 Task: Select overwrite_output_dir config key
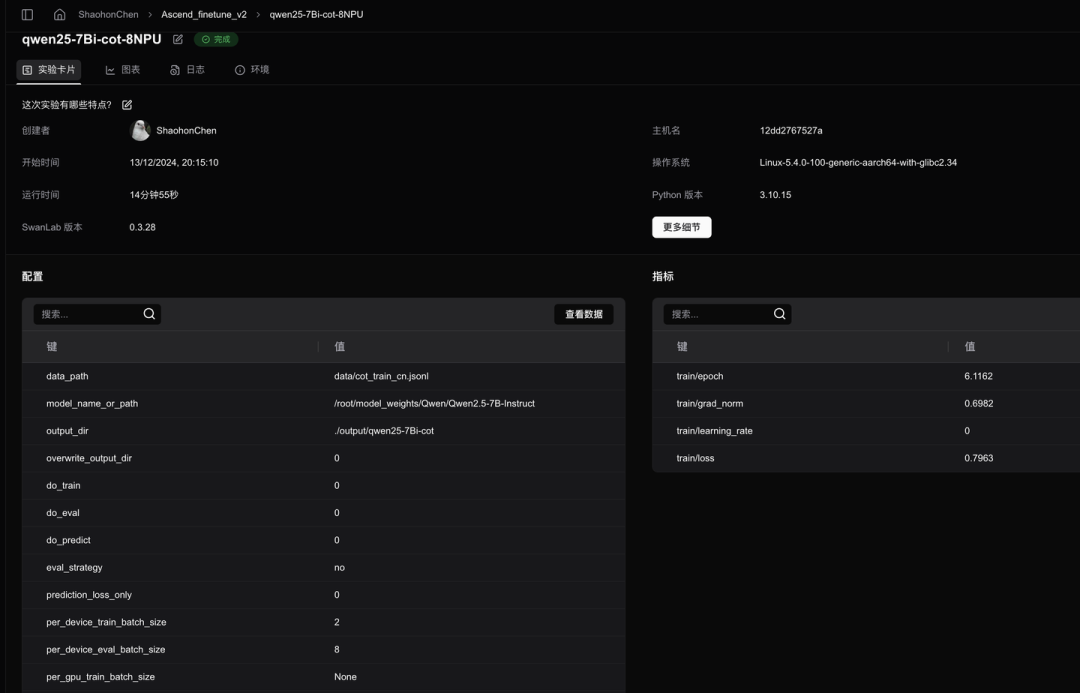(x=89, y=458)
